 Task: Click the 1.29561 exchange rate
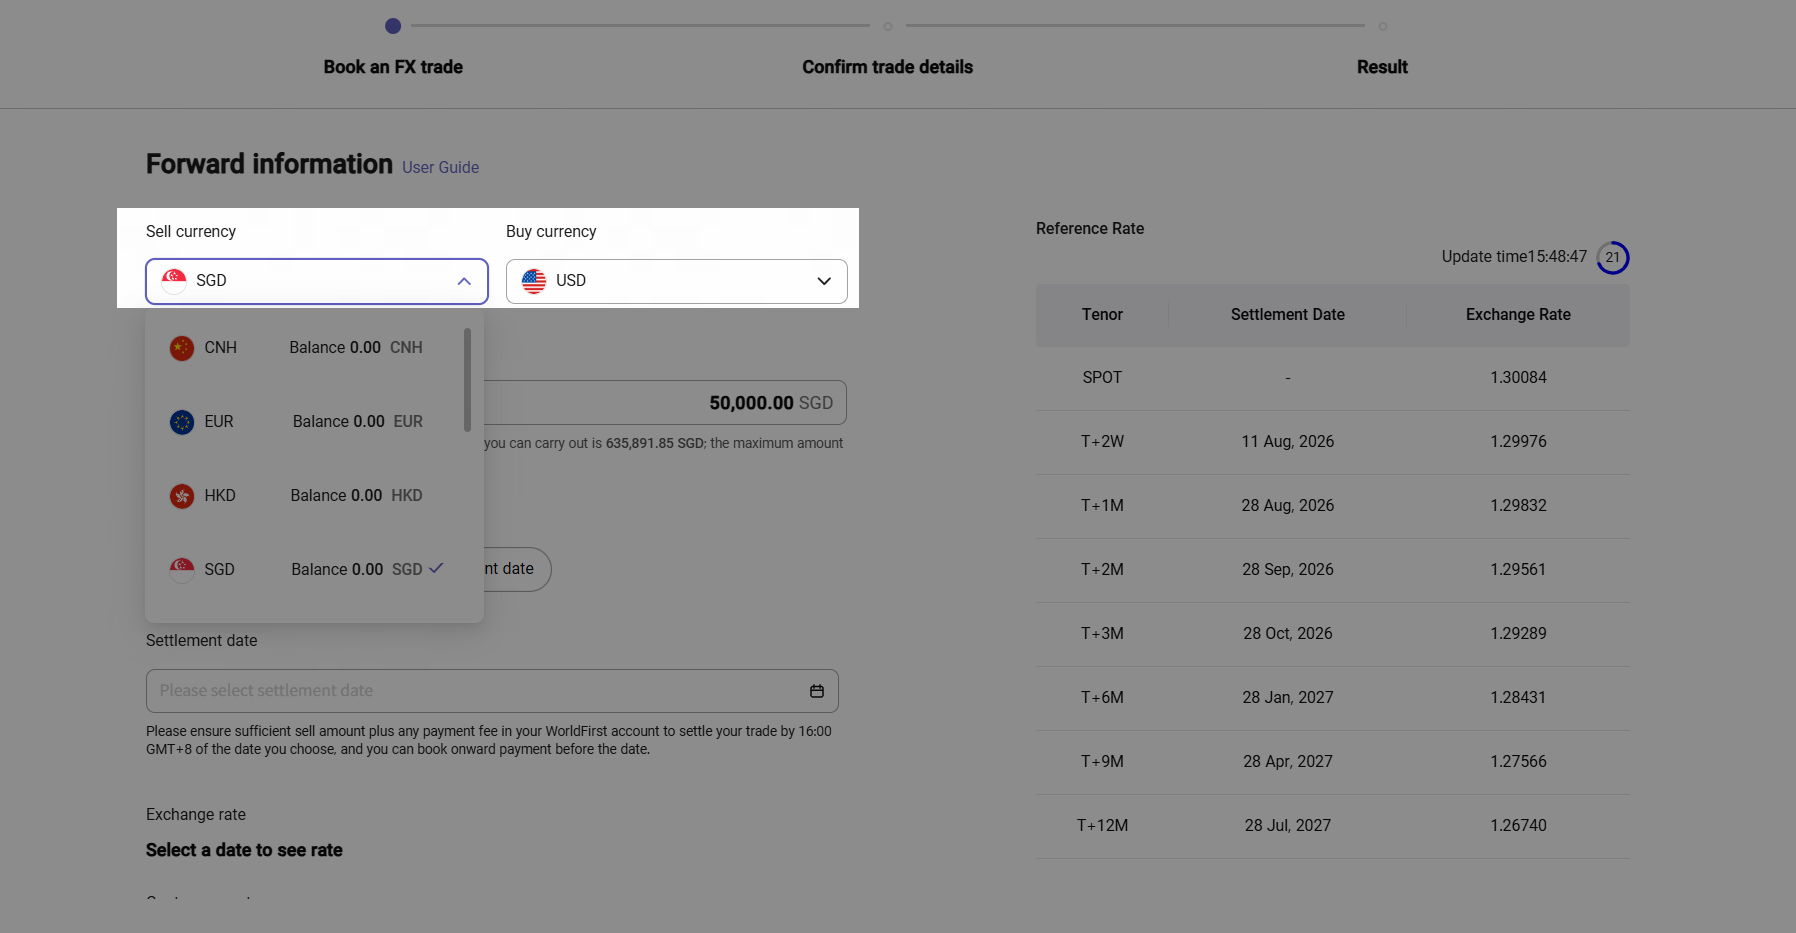coord(1518,570)
